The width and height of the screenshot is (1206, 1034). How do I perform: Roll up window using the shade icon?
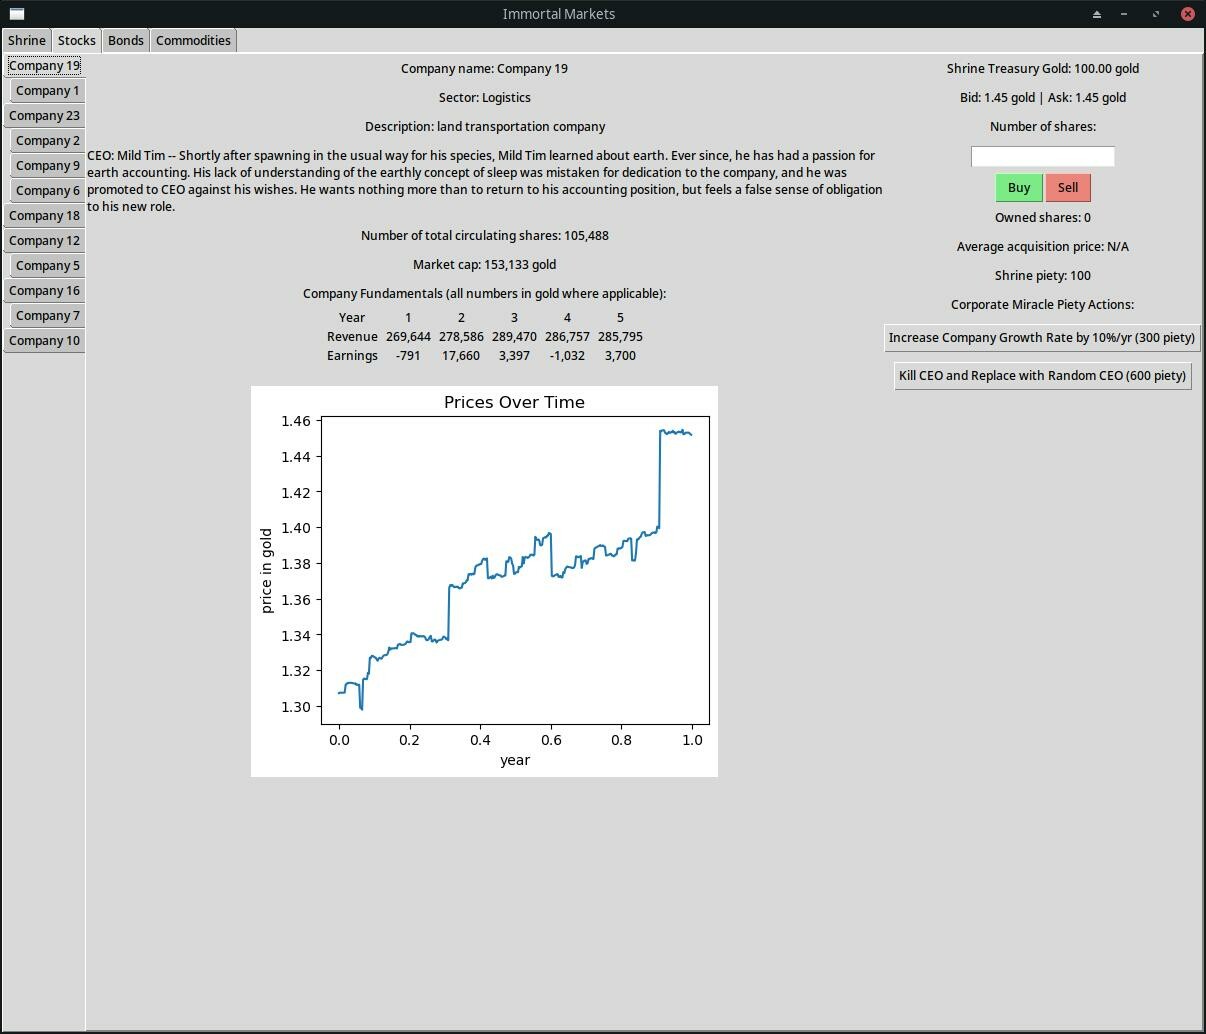click(1096, 14)
